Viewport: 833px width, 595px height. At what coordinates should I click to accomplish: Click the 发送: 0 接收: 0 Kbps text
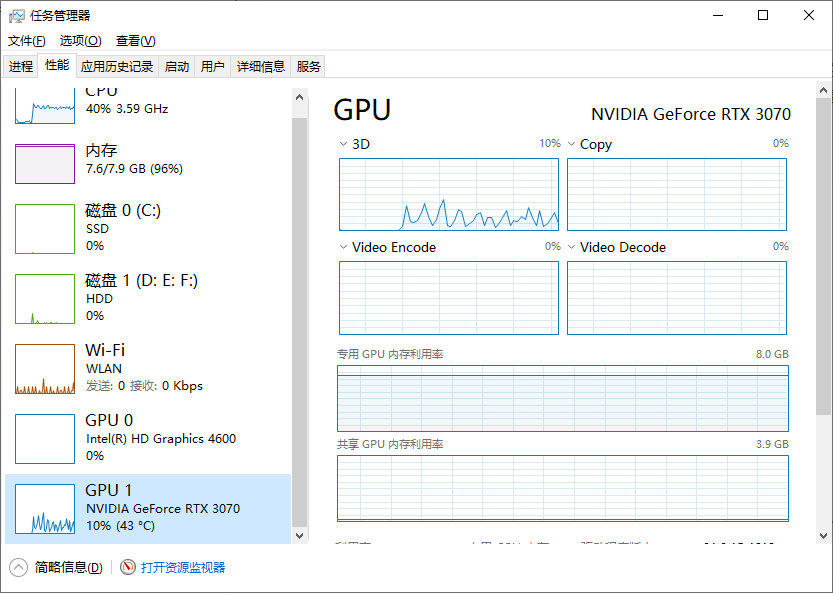tap(144, 386)
